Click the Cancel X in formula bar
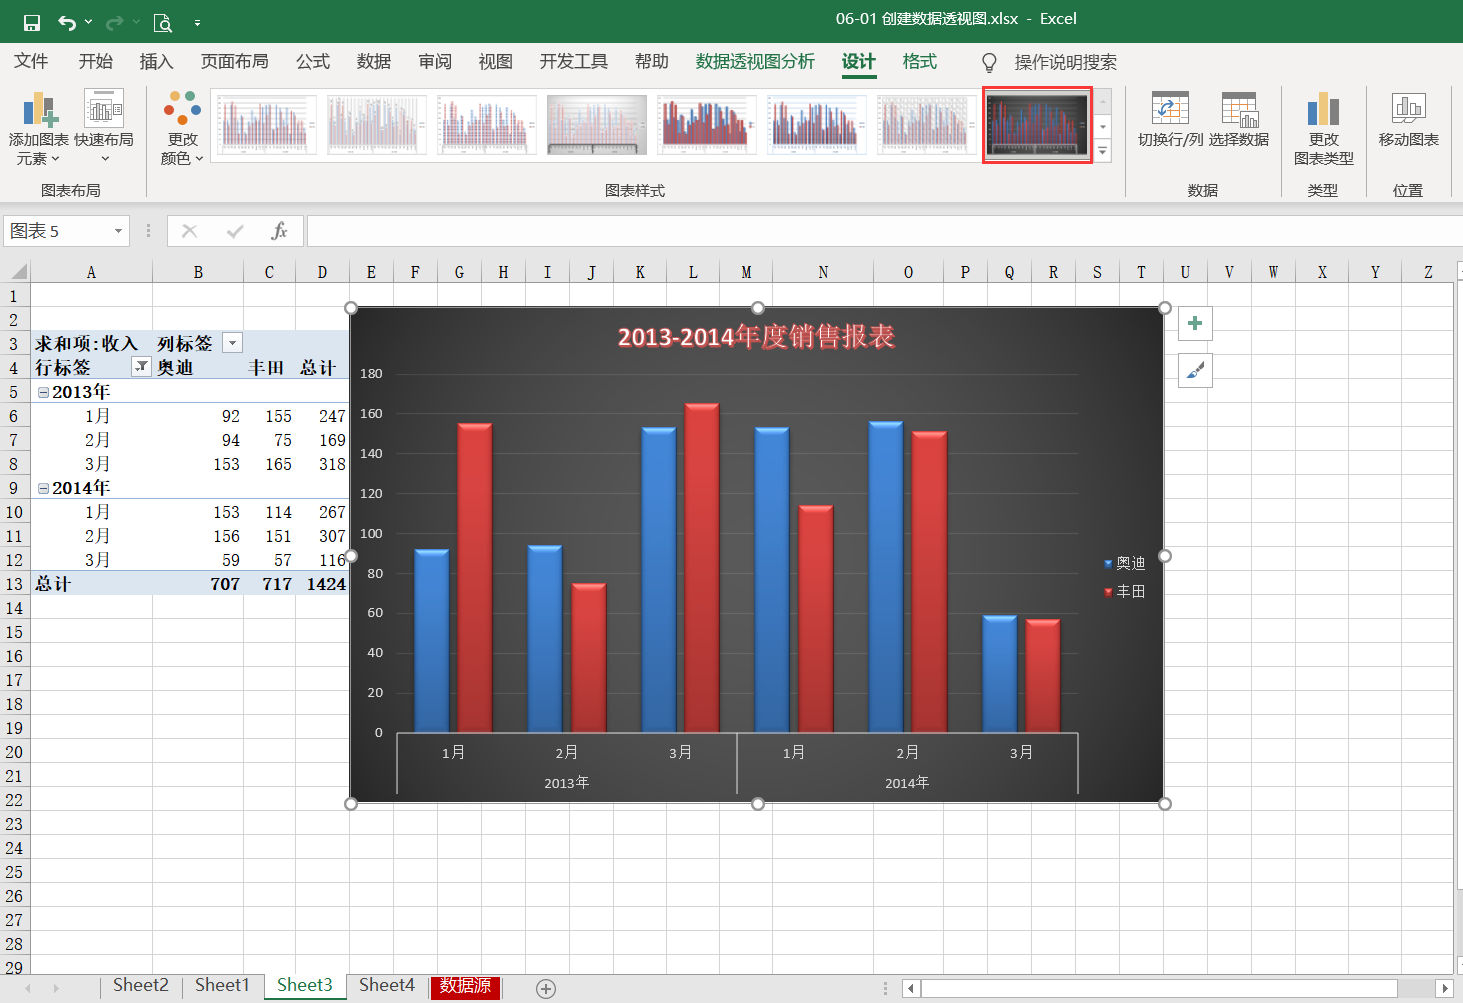The width and height of the screenshot is (1463, 1003). (189, 231)
